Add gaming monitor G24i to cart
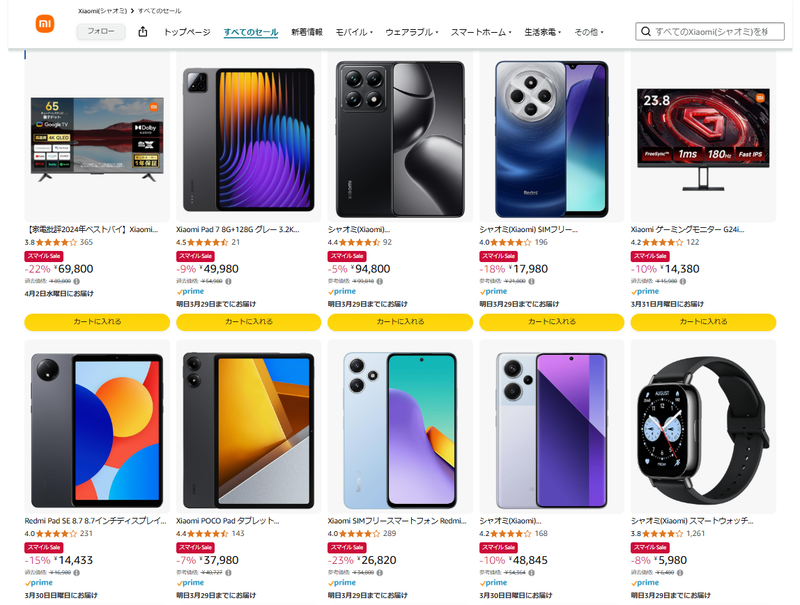This screenshot has height=605, width=800. 703,322
